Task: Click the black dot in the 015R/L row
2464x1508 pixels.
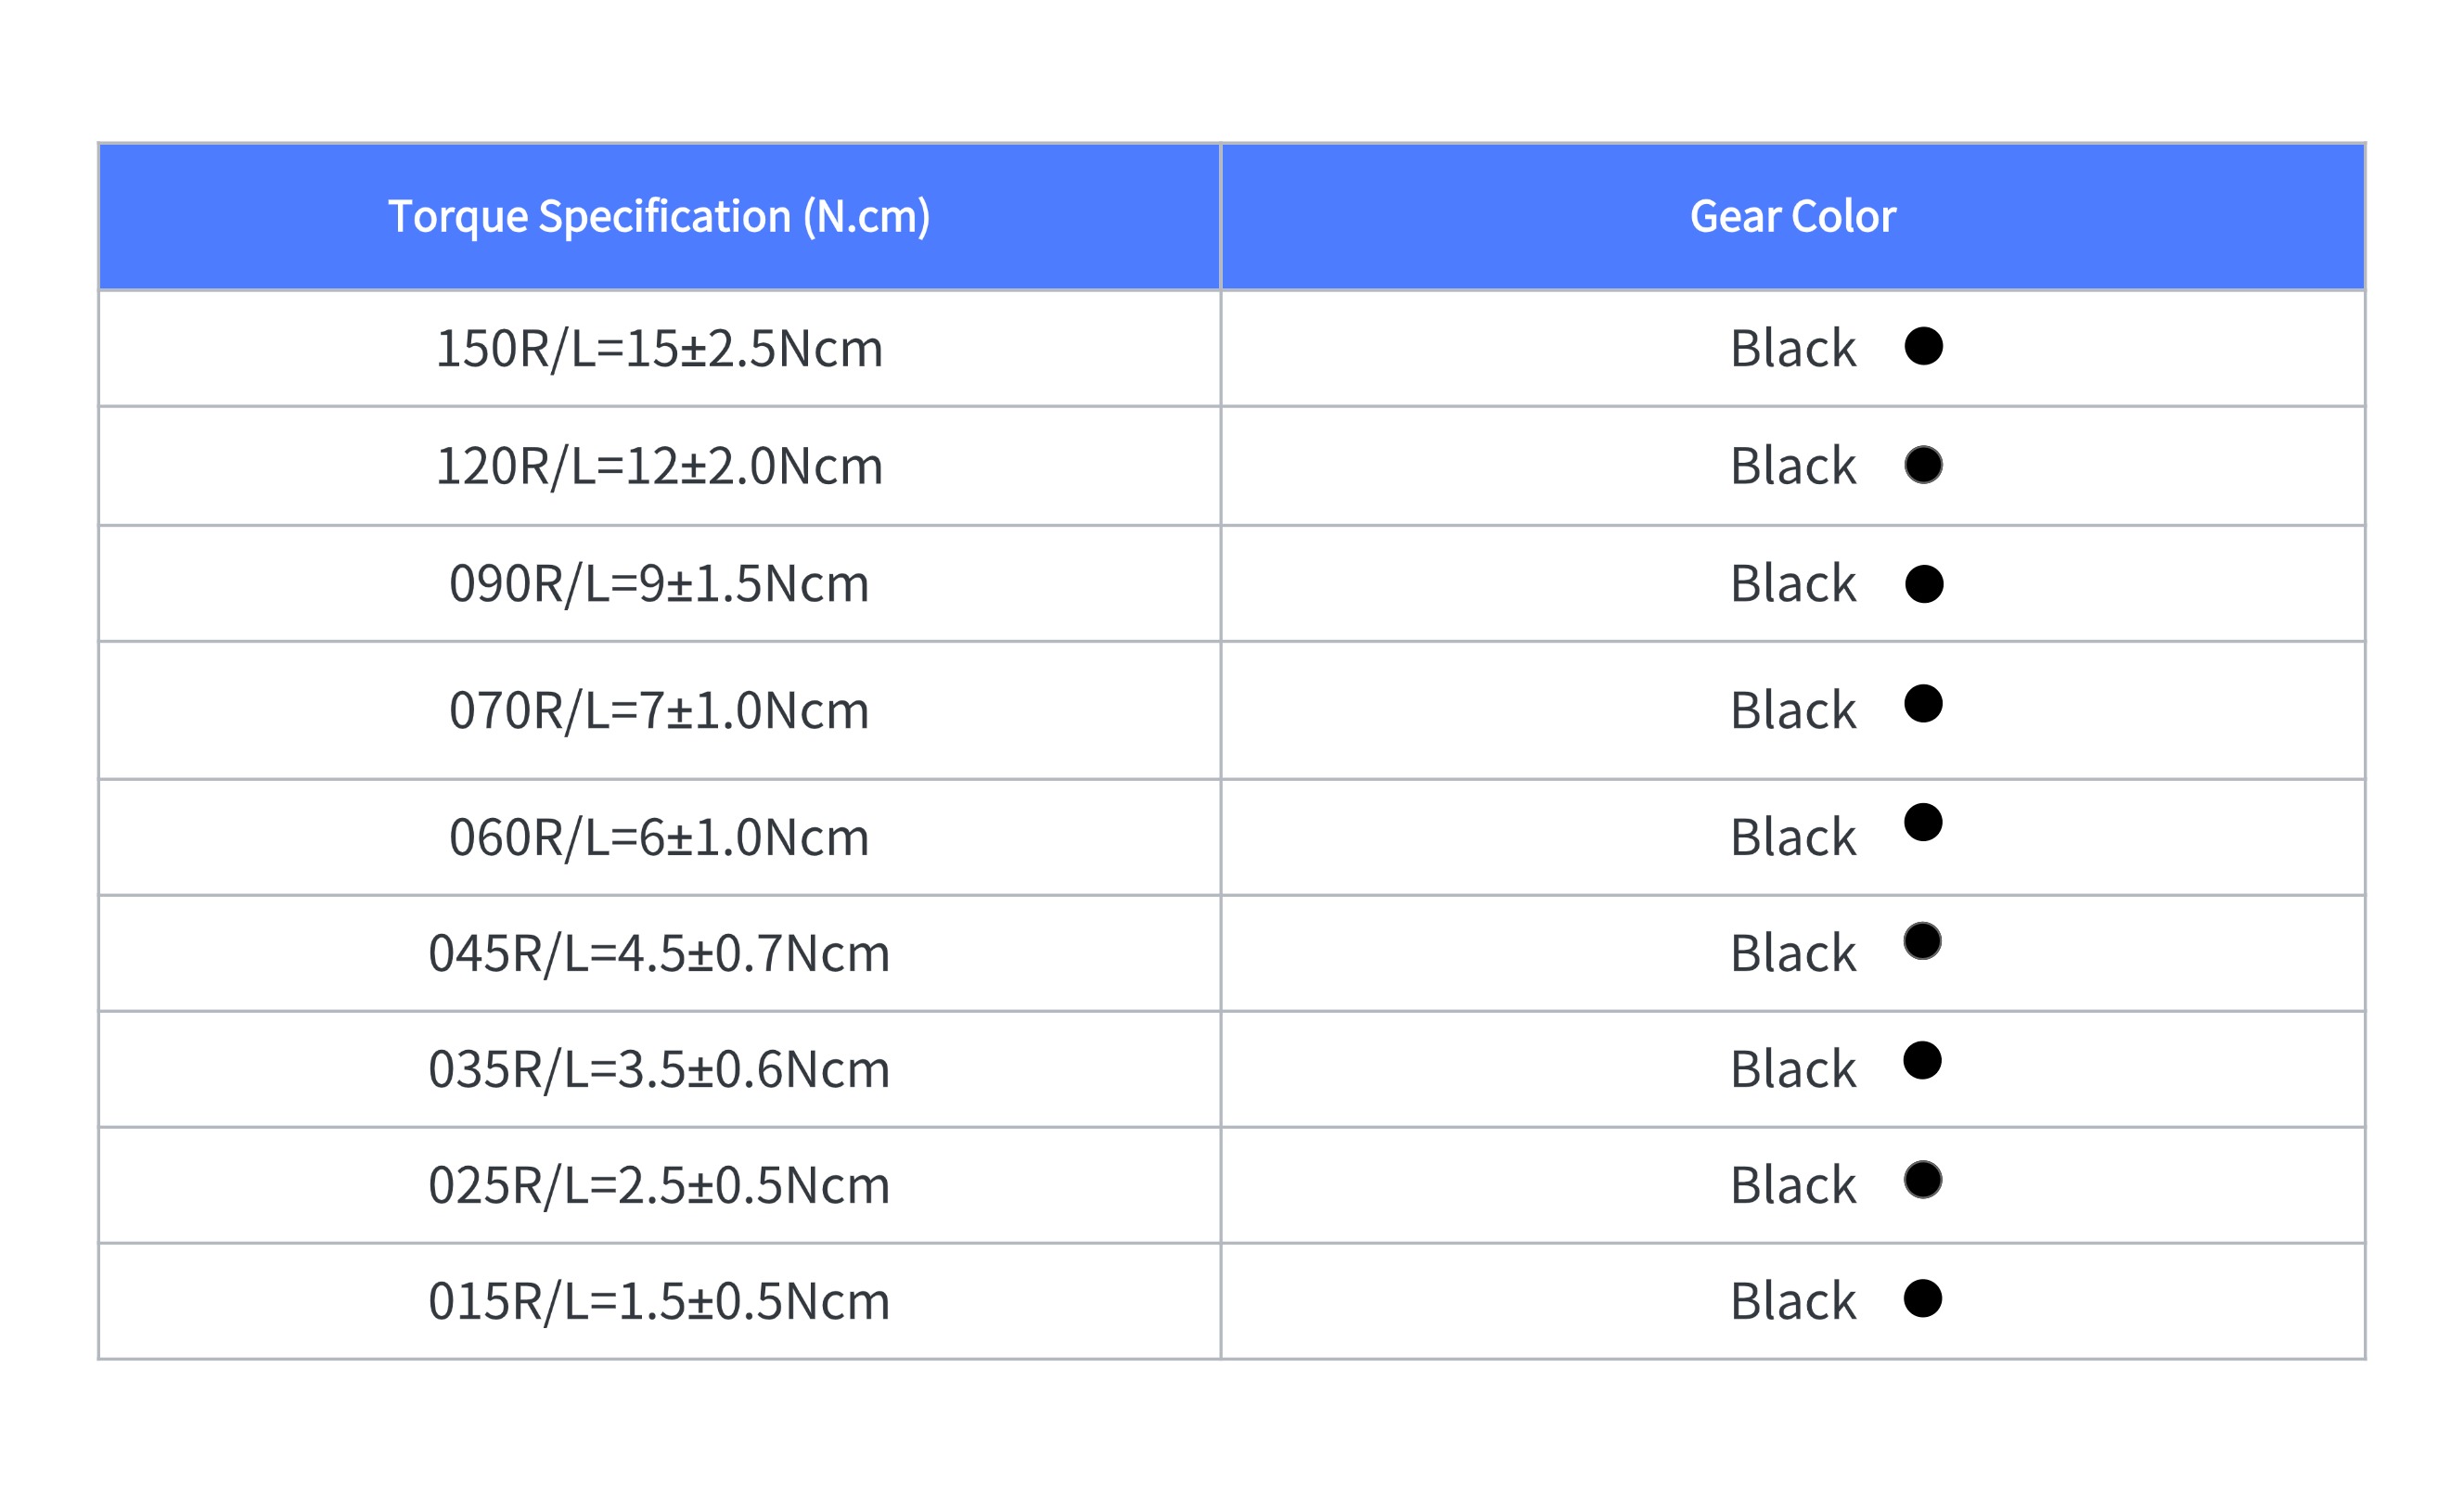Action: point(1922,1299)
